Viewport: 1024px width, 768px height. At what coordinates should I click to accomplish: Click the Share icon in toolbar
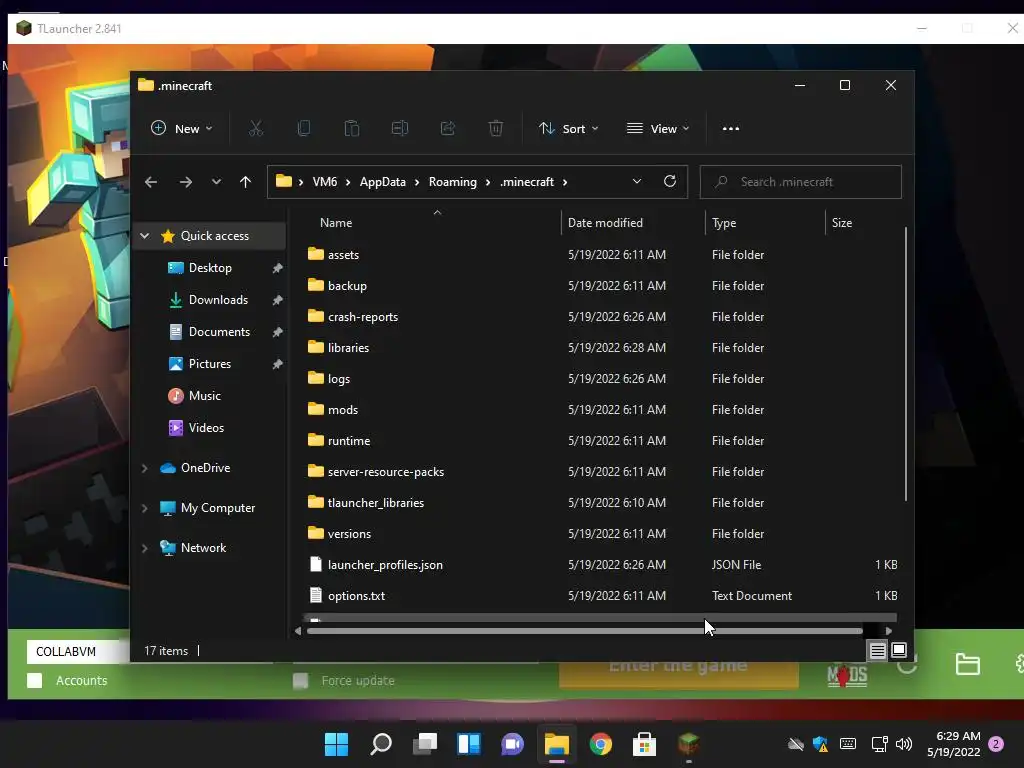[x=448, y=129]
